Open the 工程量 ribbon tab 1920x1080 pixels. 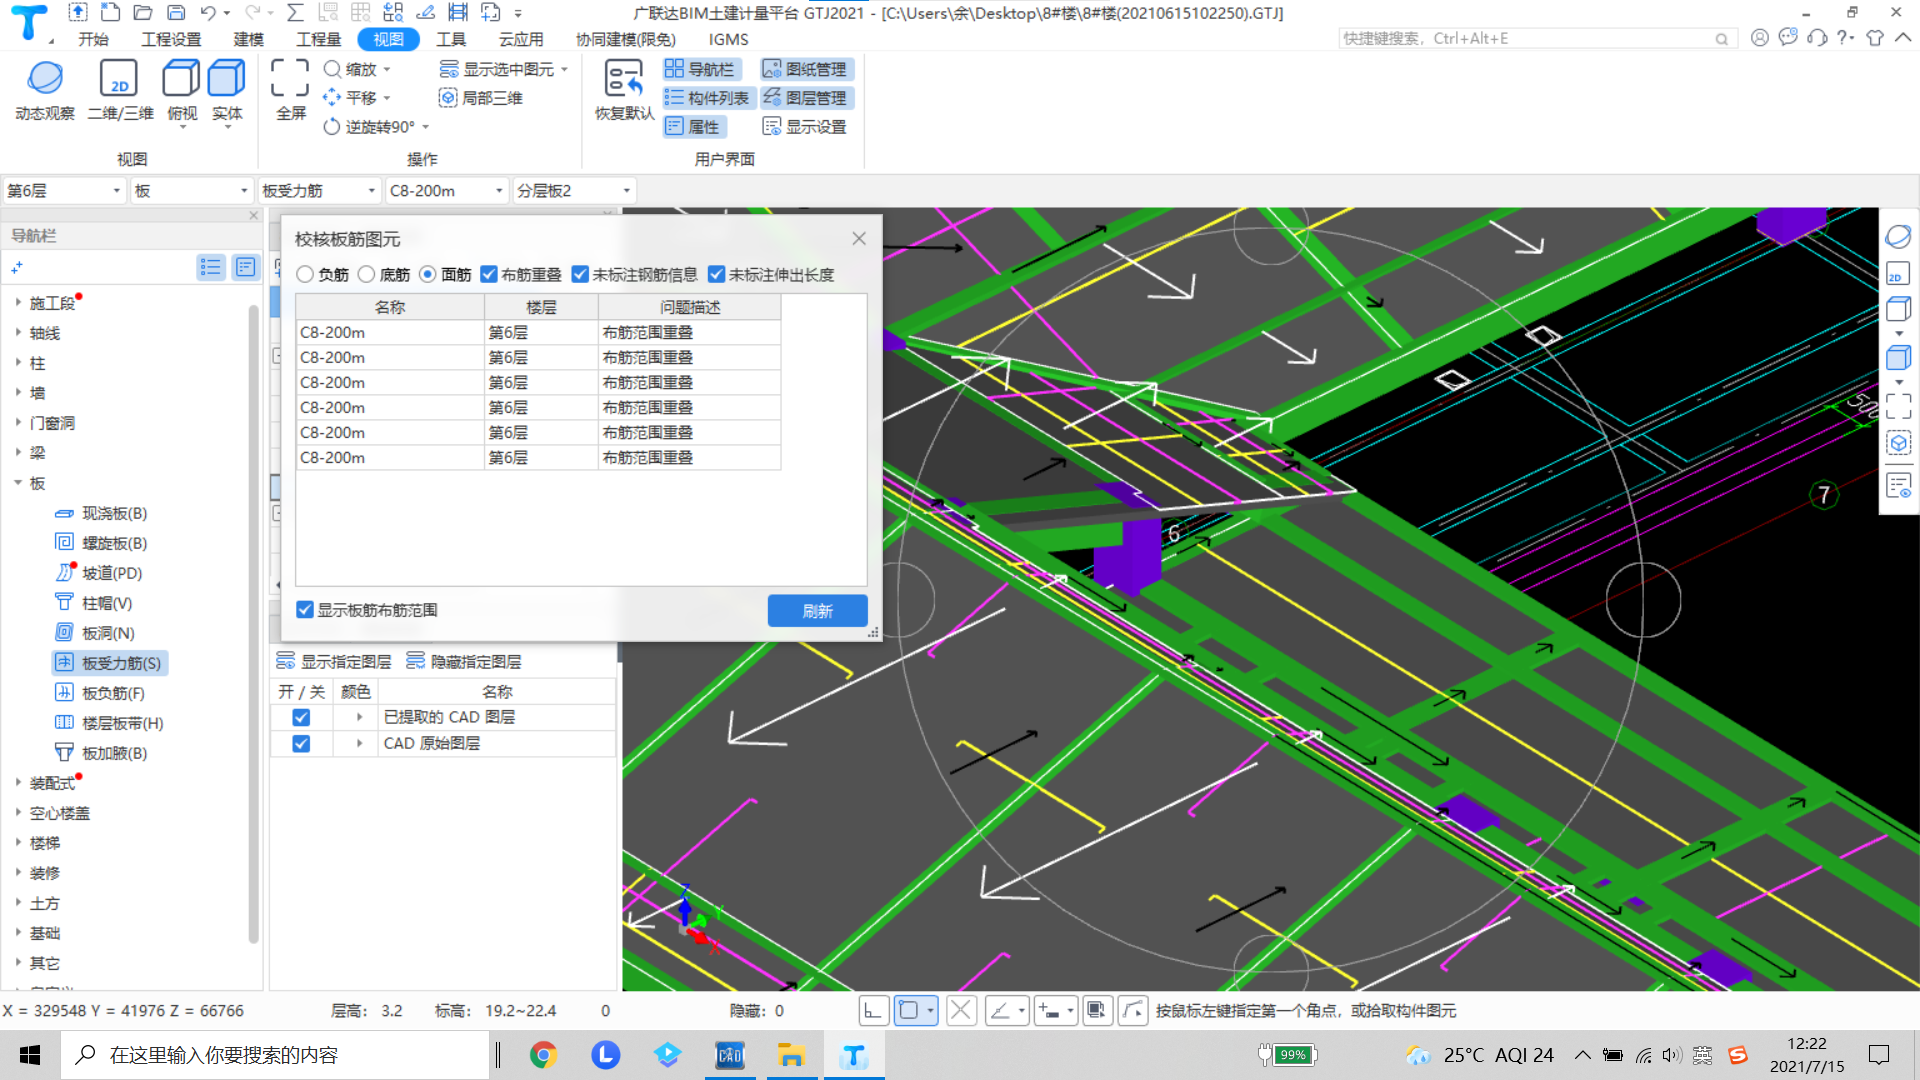pyautogui.click(x=318, y=39)
